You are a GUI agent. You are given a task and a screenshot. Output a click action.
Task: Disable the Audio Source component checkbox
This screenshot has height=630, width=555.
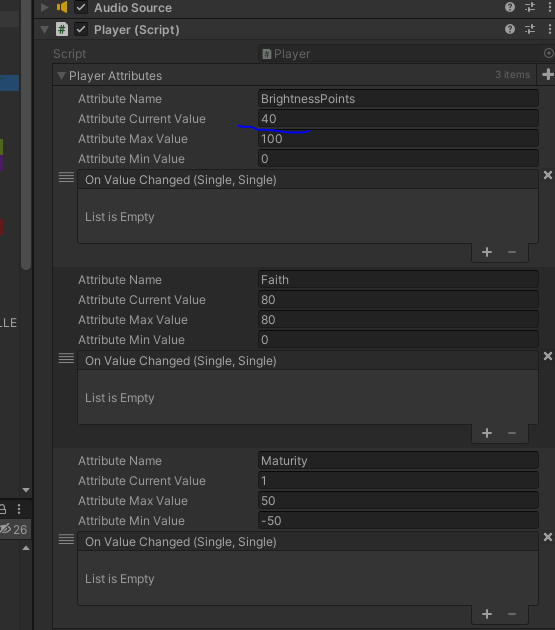81,7
